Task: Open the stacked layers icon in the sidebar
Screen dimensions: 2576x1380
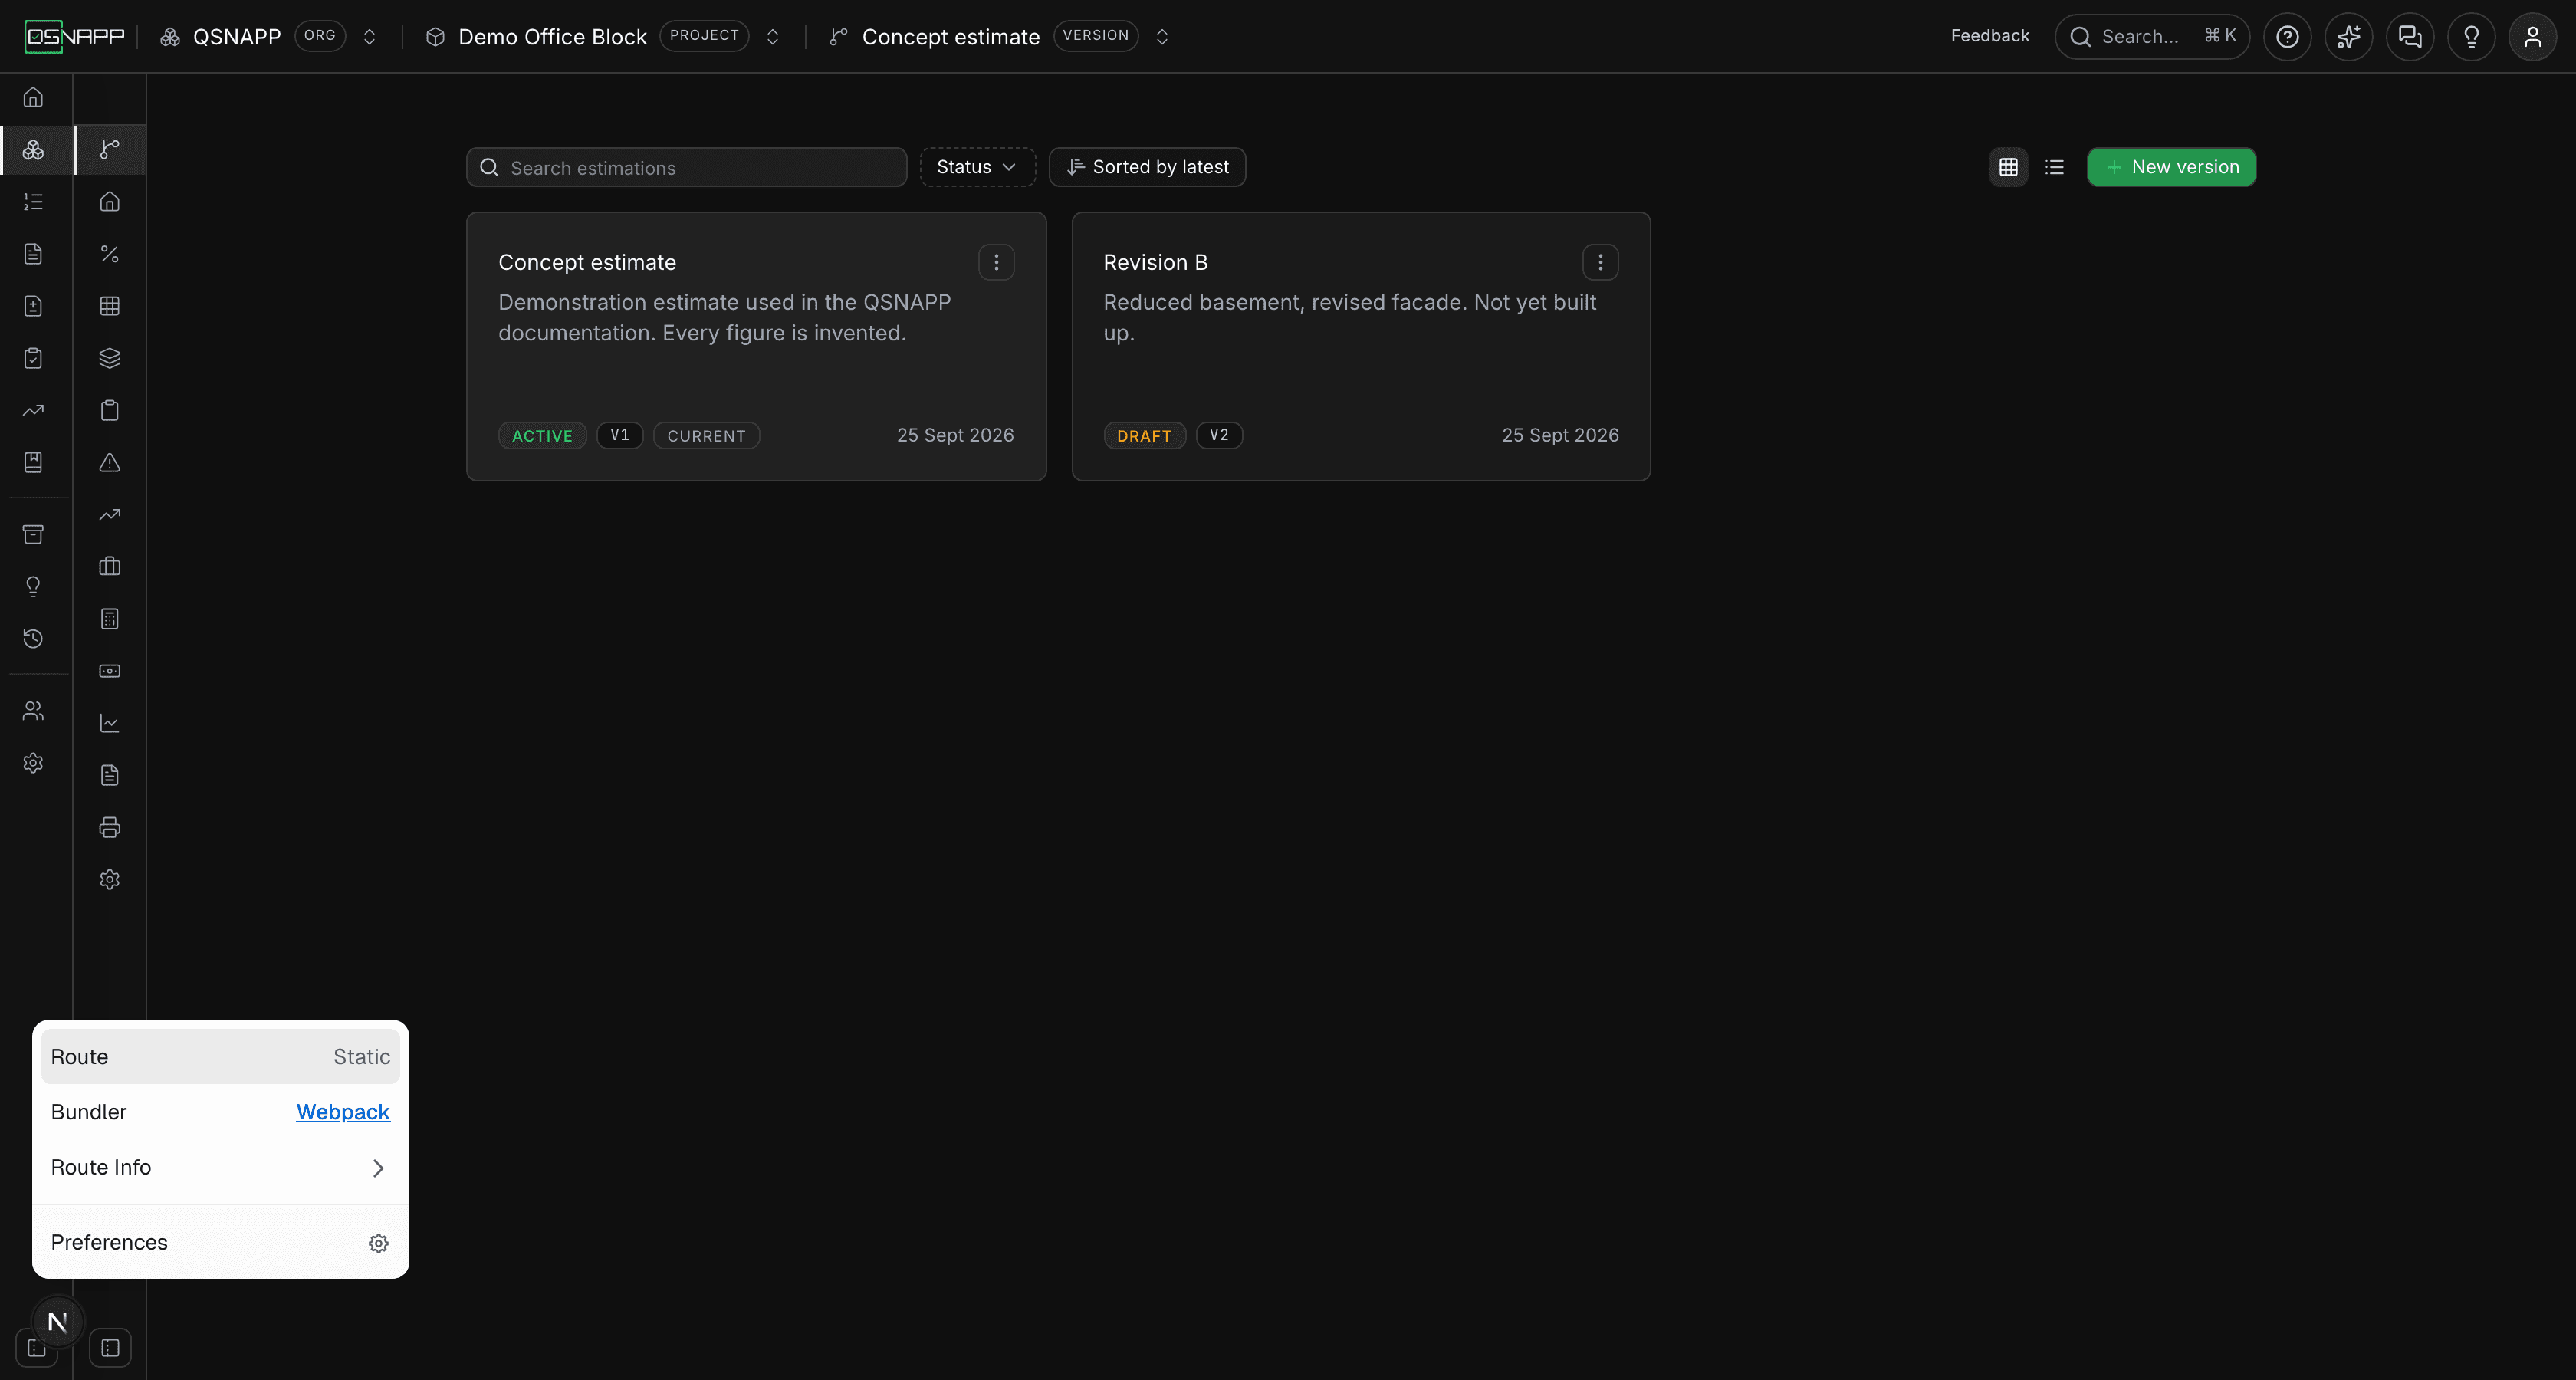Action: [x=110, y=358]
